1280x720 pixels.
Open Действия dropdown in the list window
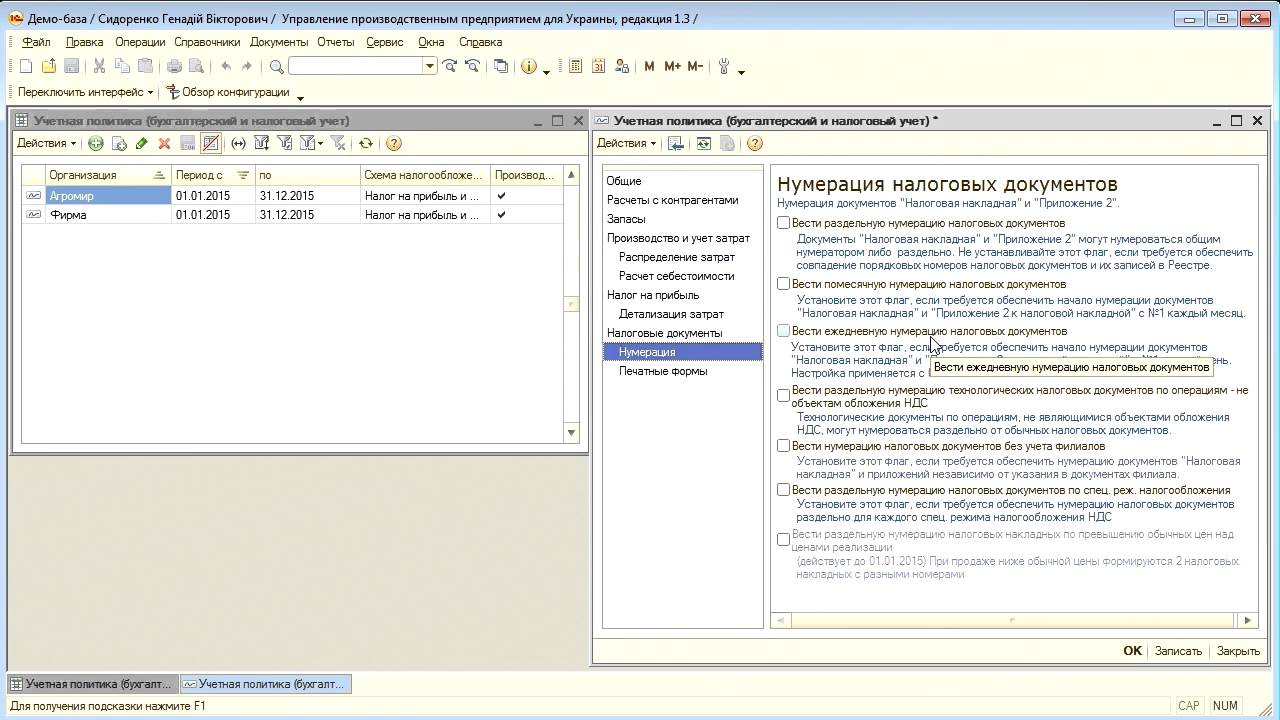[x=46, y=143]
